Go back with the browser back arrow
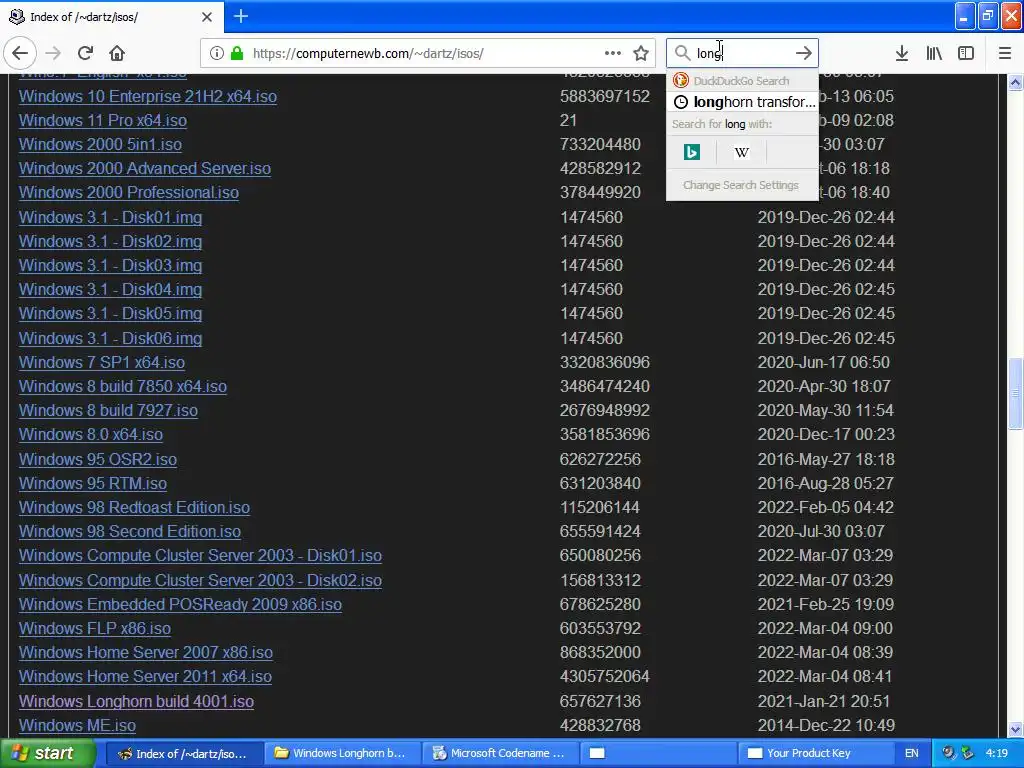Screen dimensions: 1024x768 [20, 53]
